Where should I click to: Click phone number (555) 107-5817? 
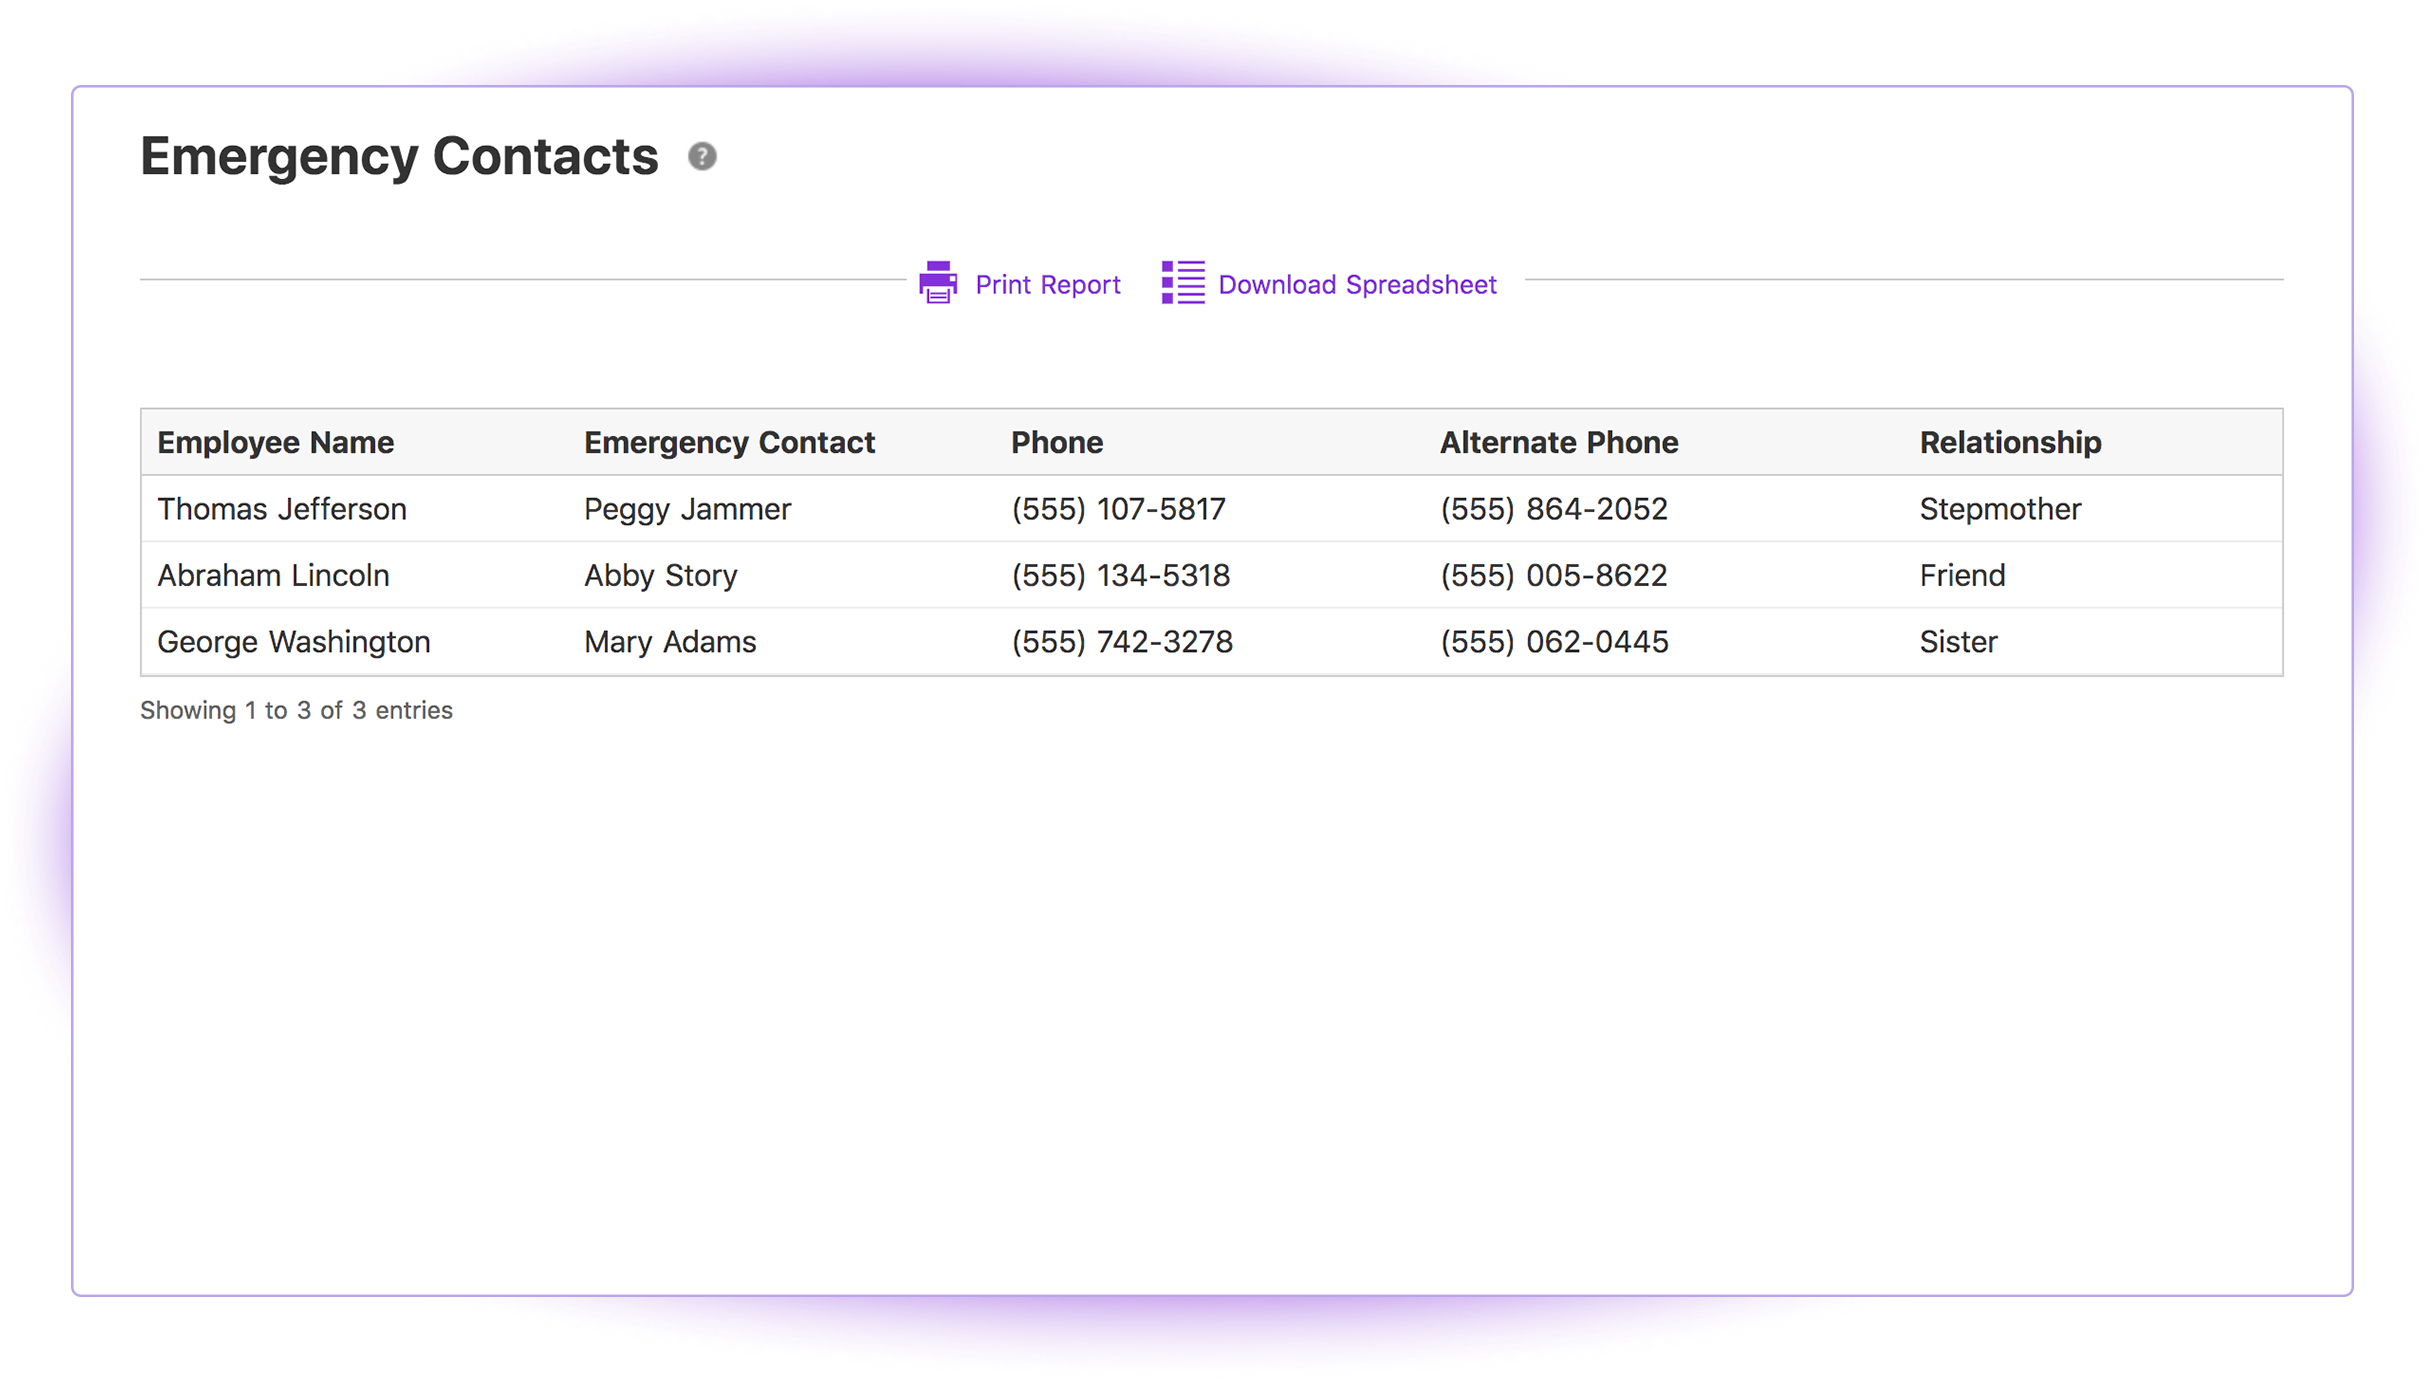tap(1118, 509)
